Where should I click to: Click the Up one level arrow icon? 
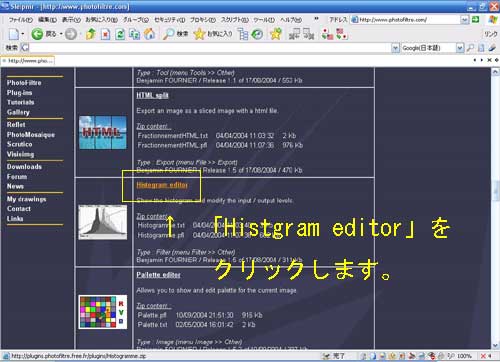[x=91, y=34]
